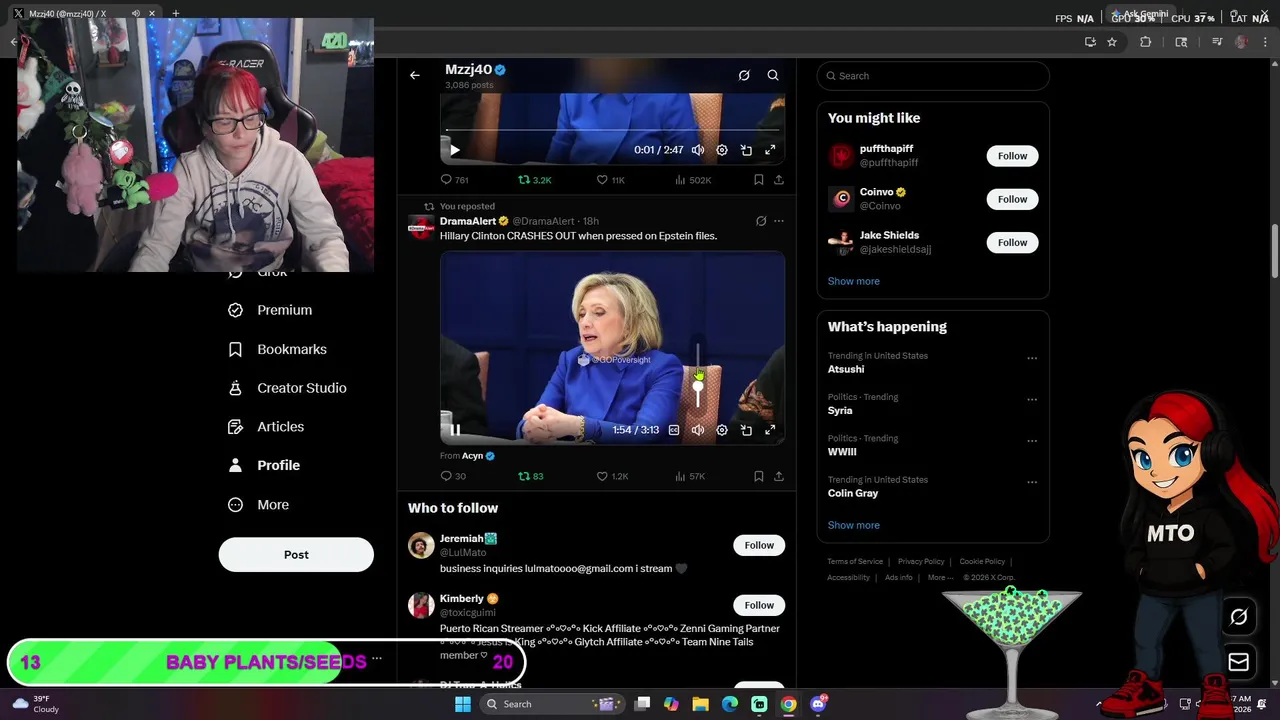1280x720 pixels.
Task: Click the X search input field
Action: point(933,76)
